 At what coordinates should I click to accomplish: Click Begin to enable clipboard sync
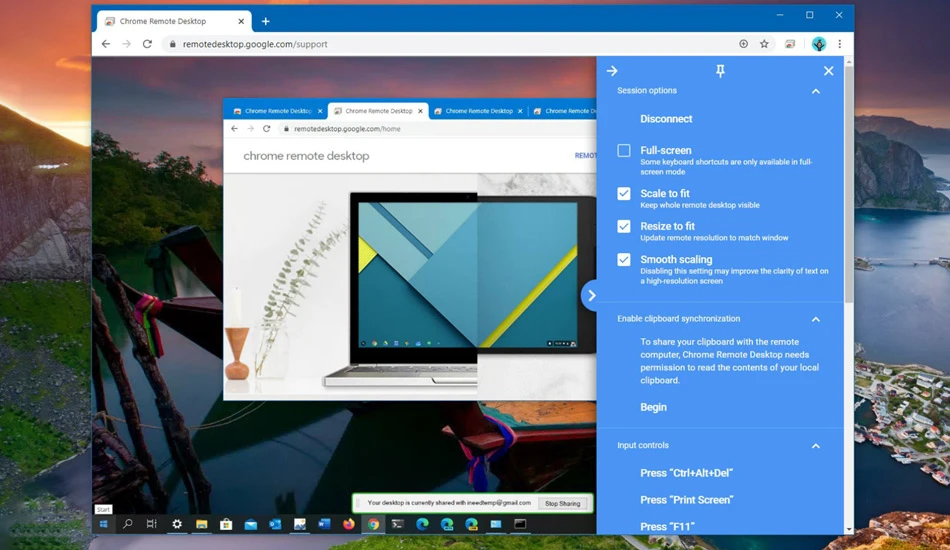(653, 407)
